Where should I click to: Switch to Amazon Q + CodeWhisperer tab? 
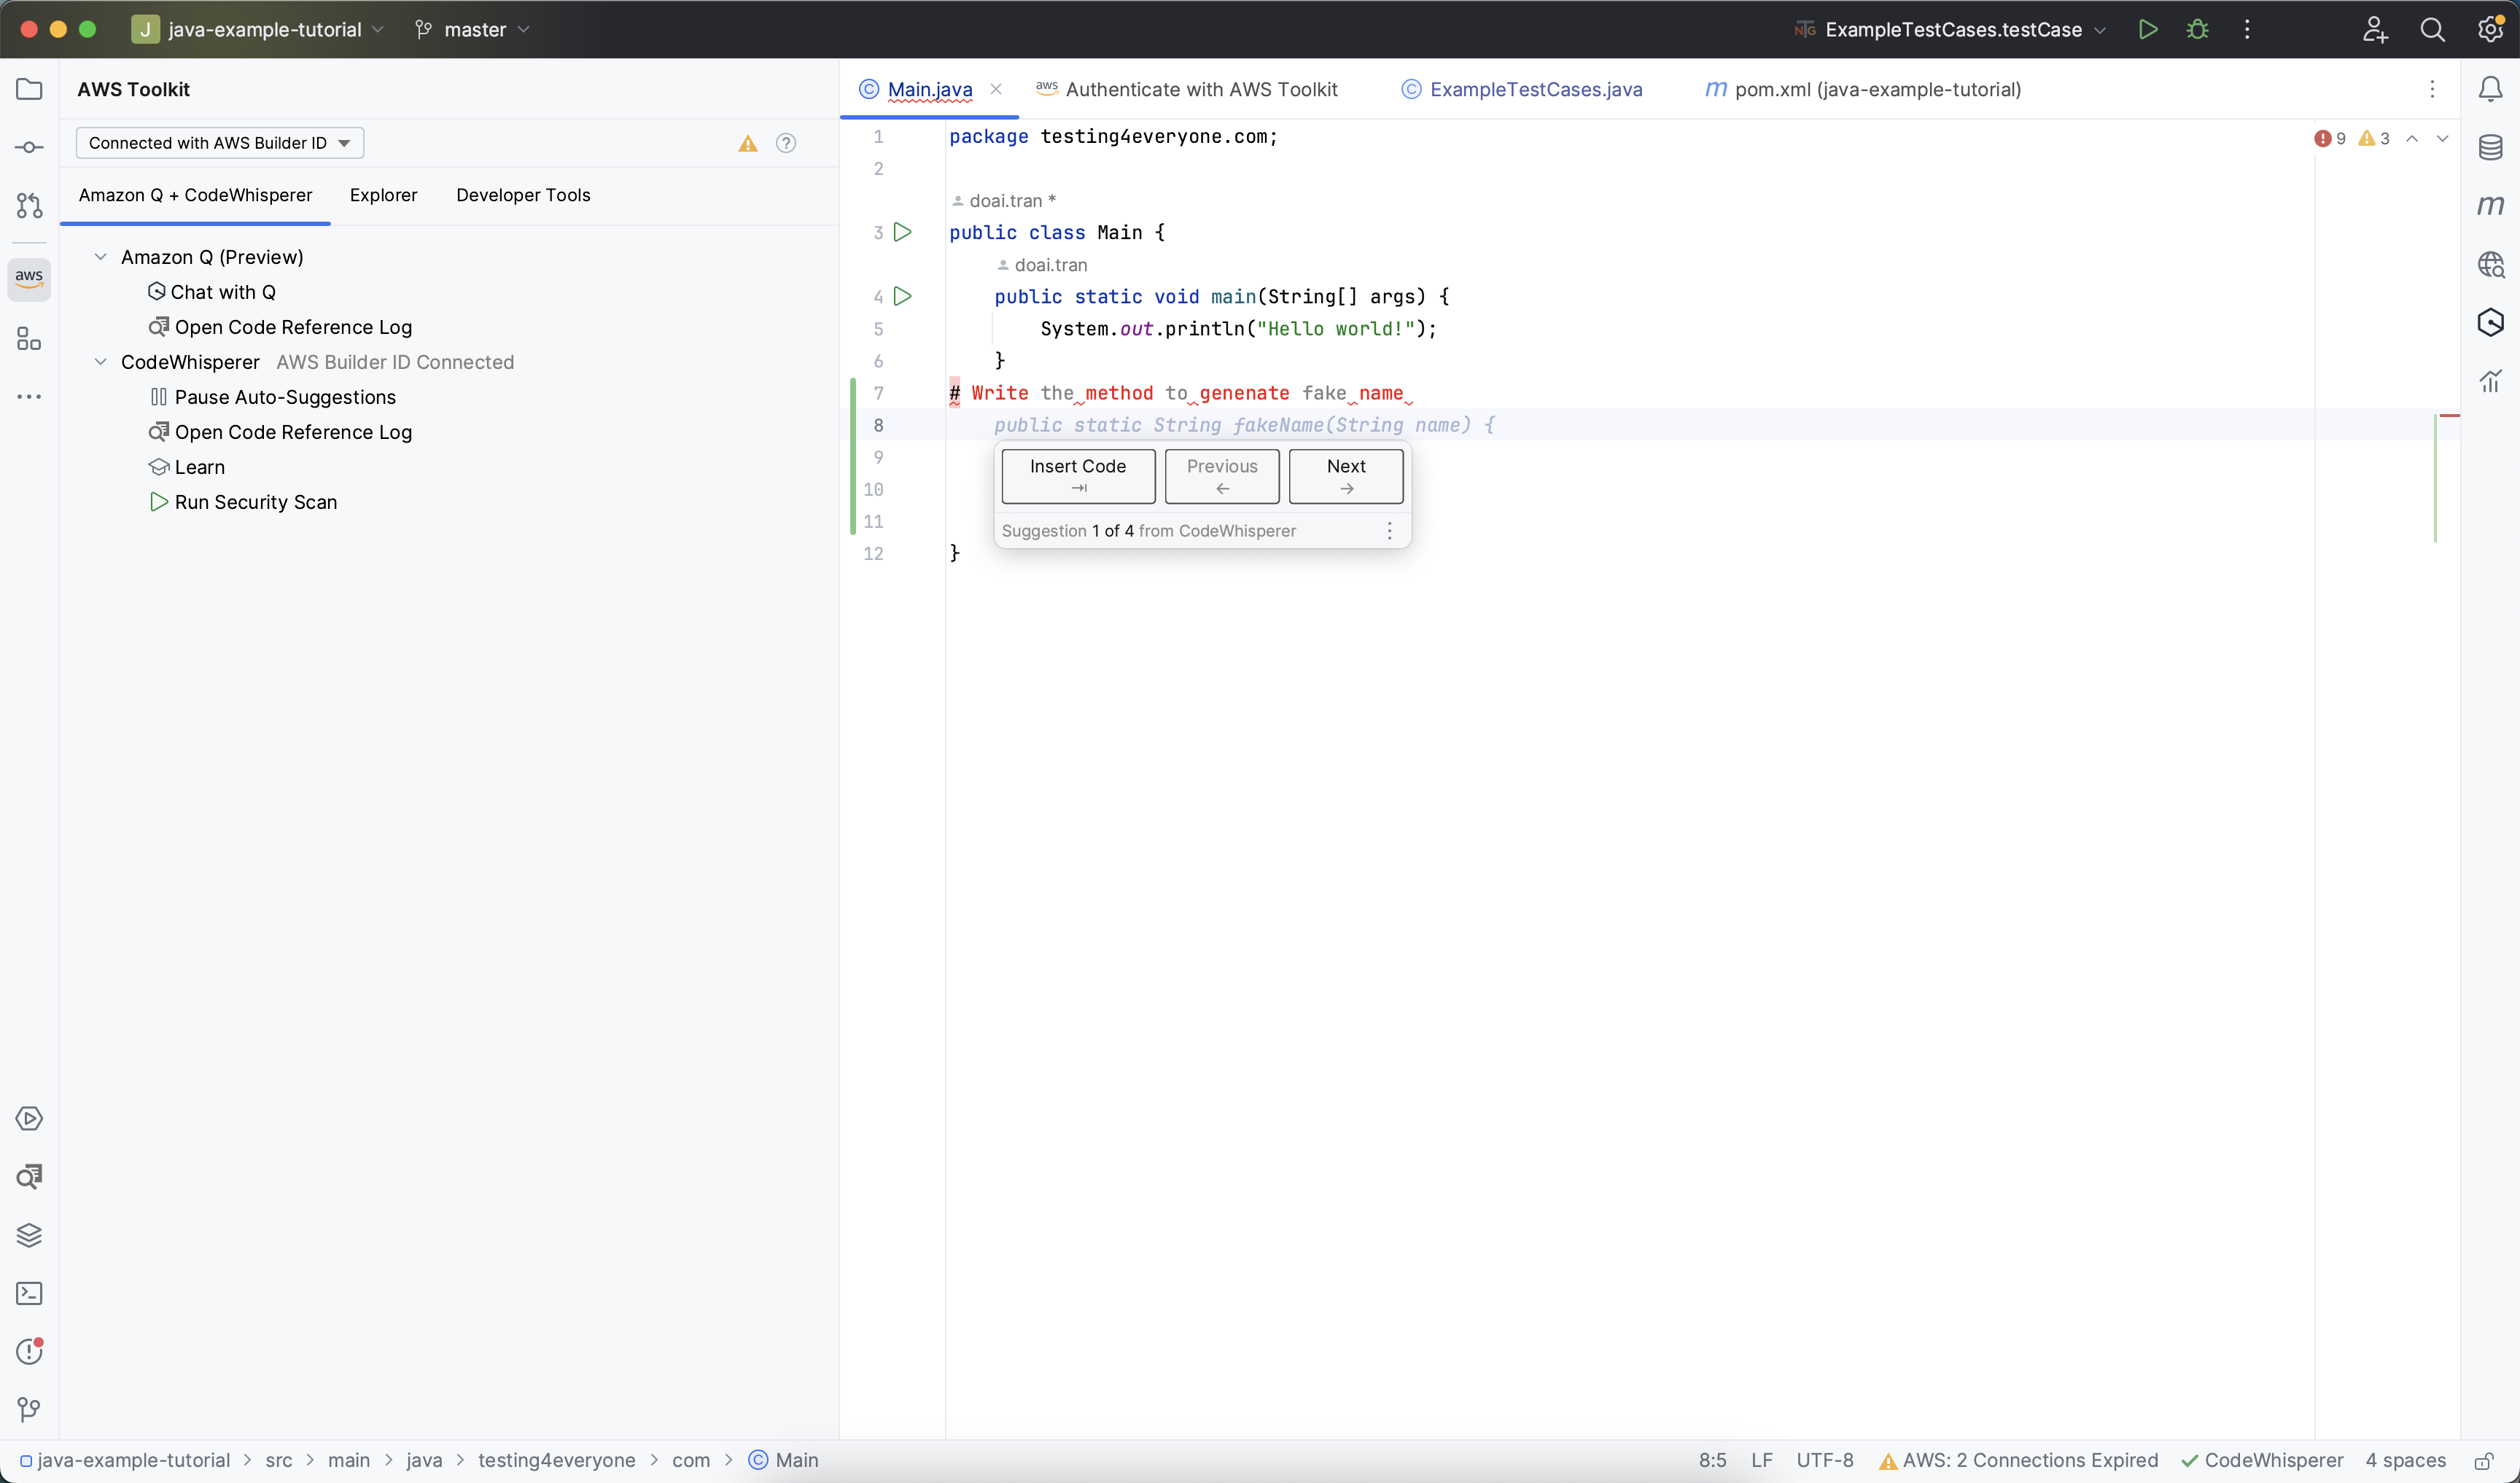195,195
